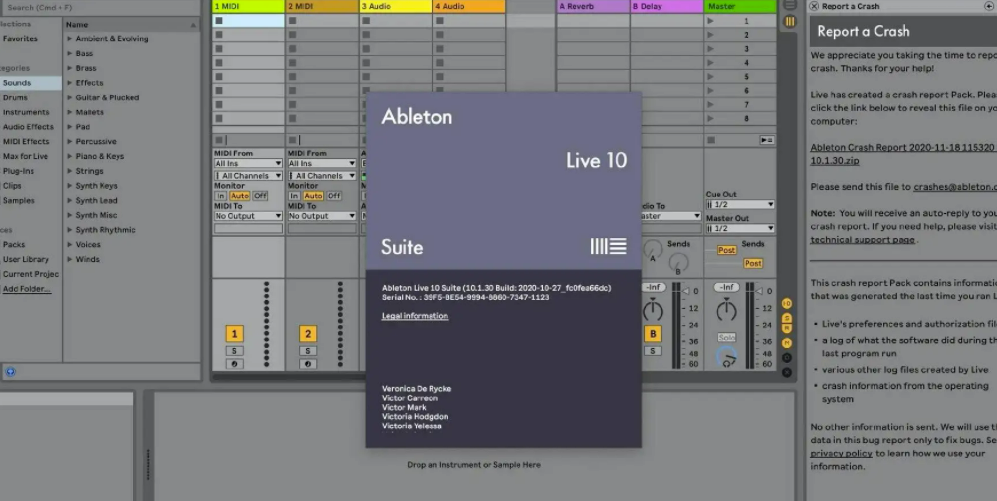Open the Legal information link
Screen dimensions: 997x501
tap(415, 316)
